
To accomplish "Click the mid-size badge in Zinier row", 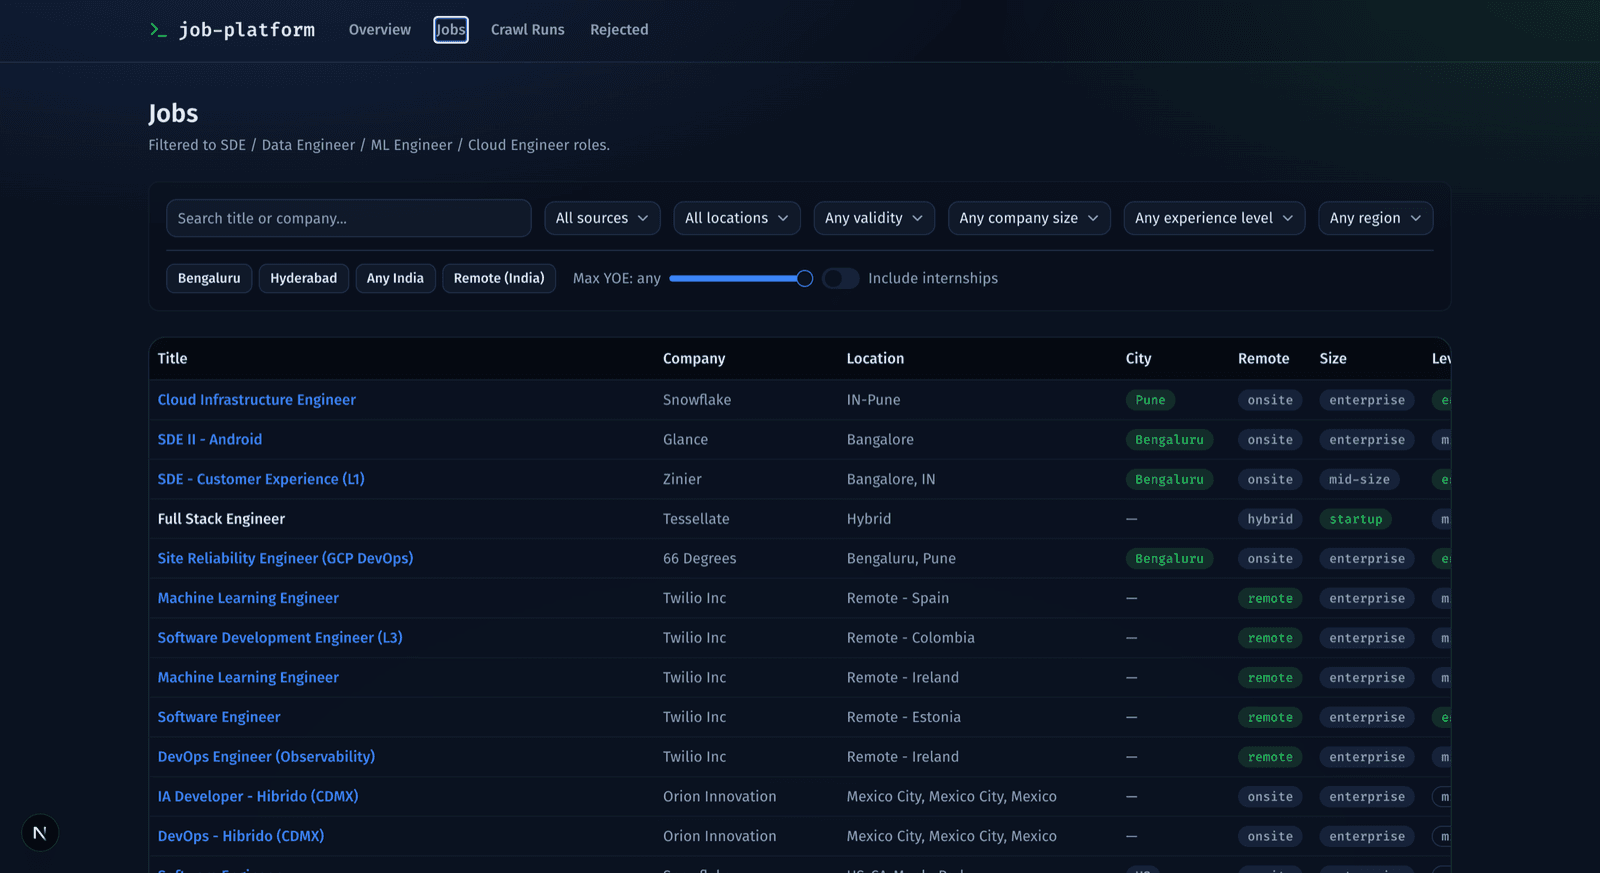I will tap(1359, 480).
